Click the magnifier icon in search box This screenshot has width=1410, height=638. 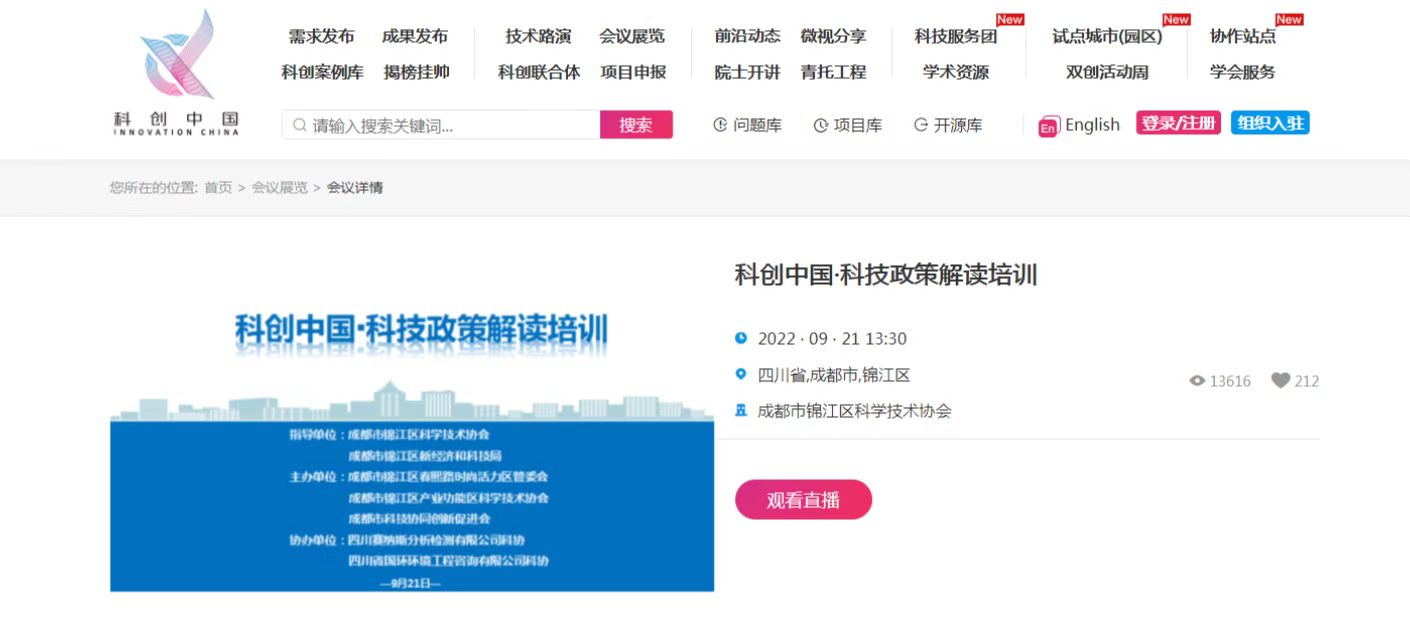point(299,125)
